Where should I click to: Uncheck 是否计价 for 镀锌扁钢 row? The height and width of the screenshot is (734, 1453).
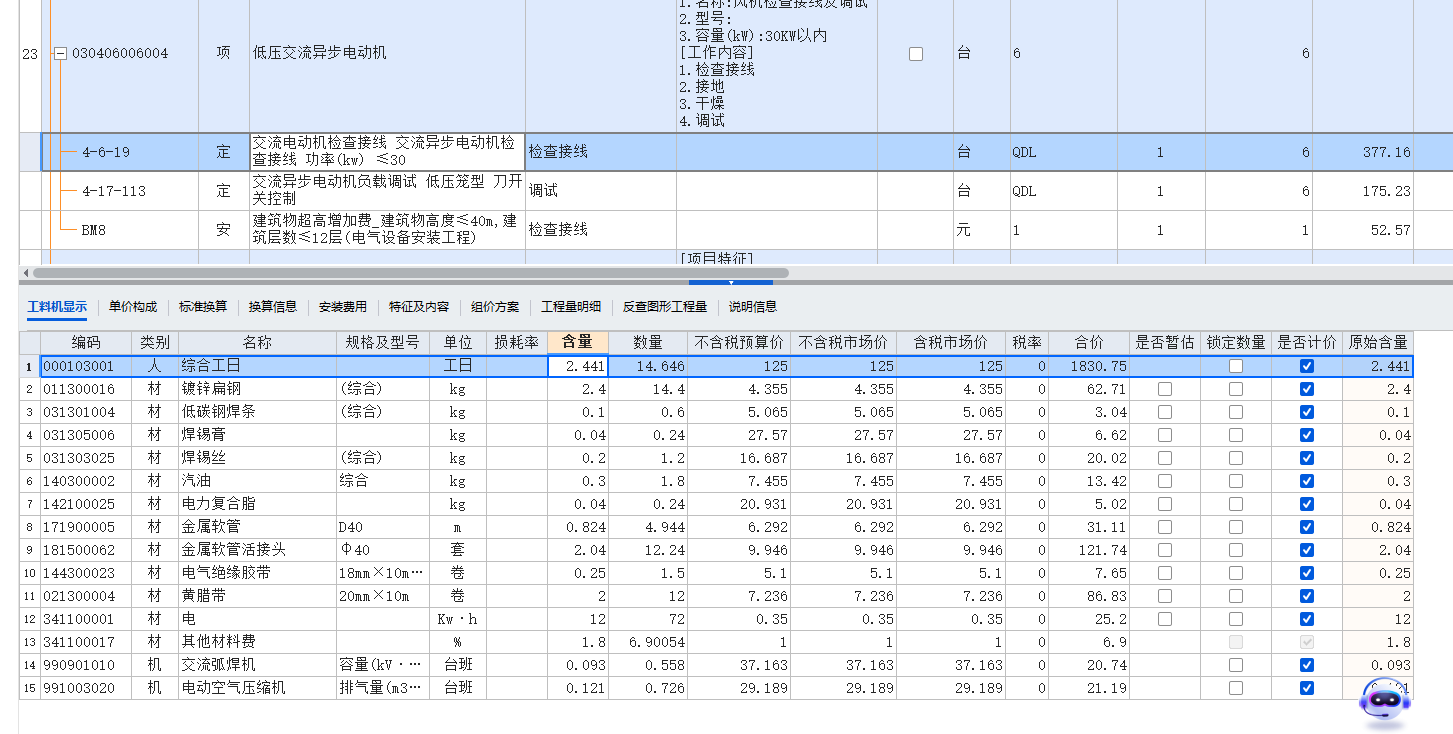tap(1307, 389)
